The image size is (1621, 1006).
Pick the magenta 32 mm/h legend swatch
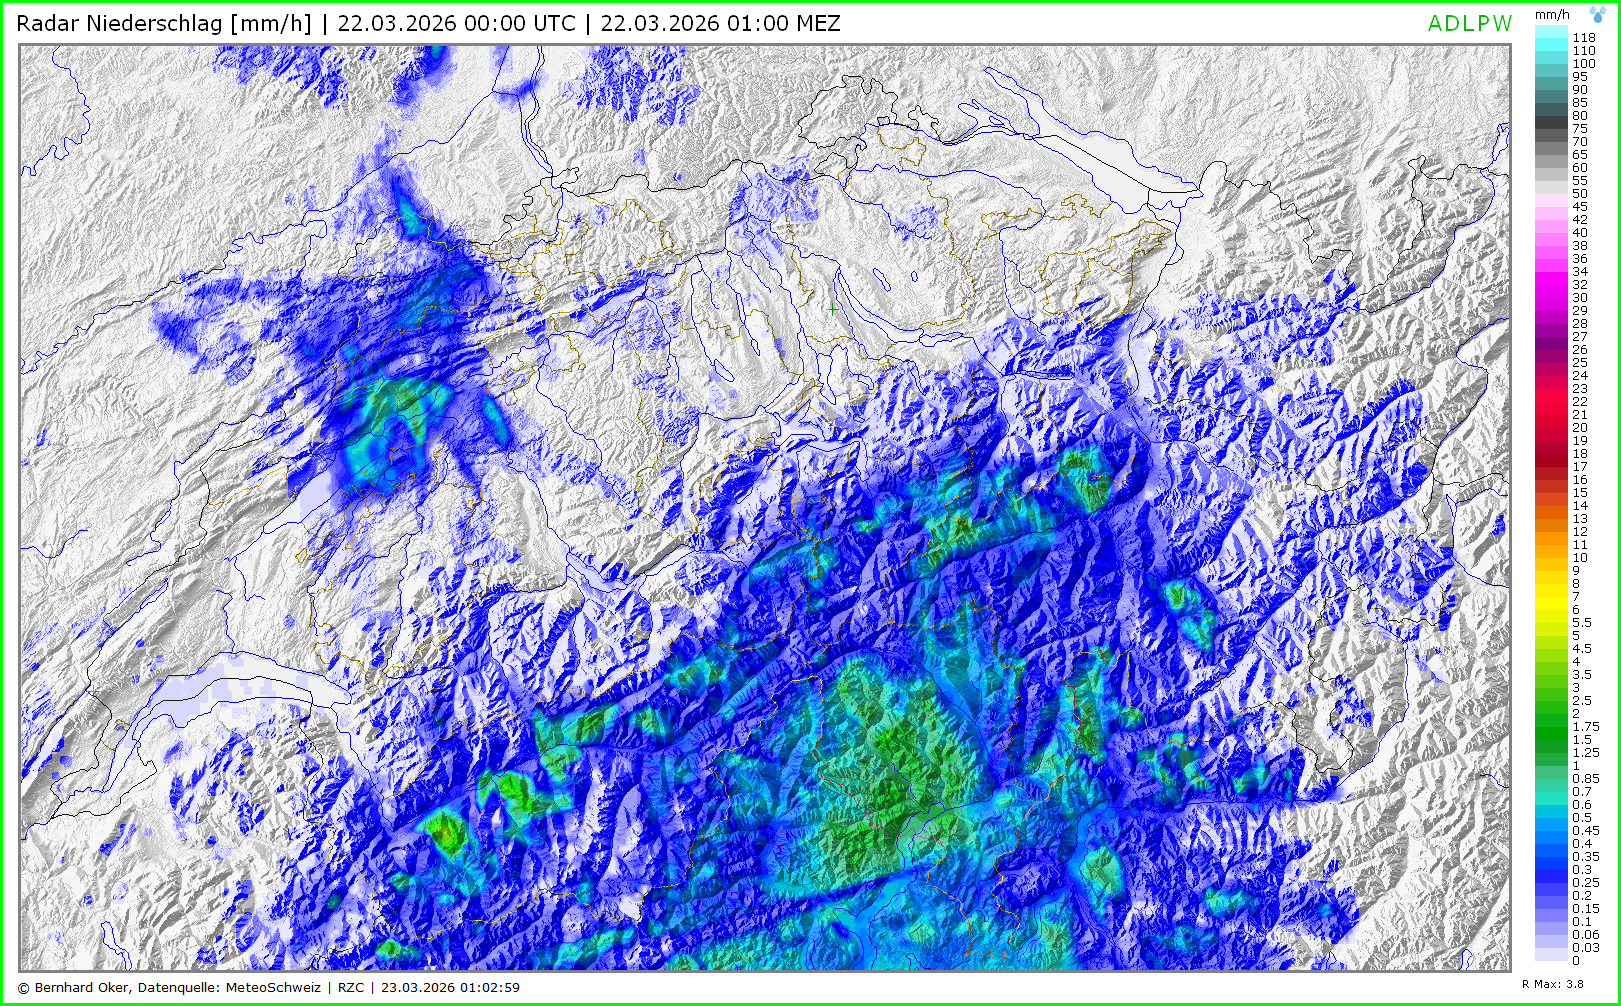(1551, 285)
